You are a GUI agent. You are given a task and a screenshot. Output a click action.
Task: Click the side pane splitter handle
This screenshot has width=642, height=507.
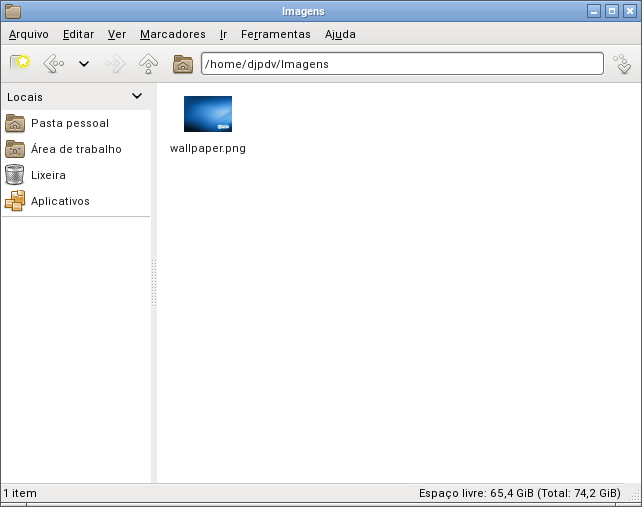[x=154, y=283]
